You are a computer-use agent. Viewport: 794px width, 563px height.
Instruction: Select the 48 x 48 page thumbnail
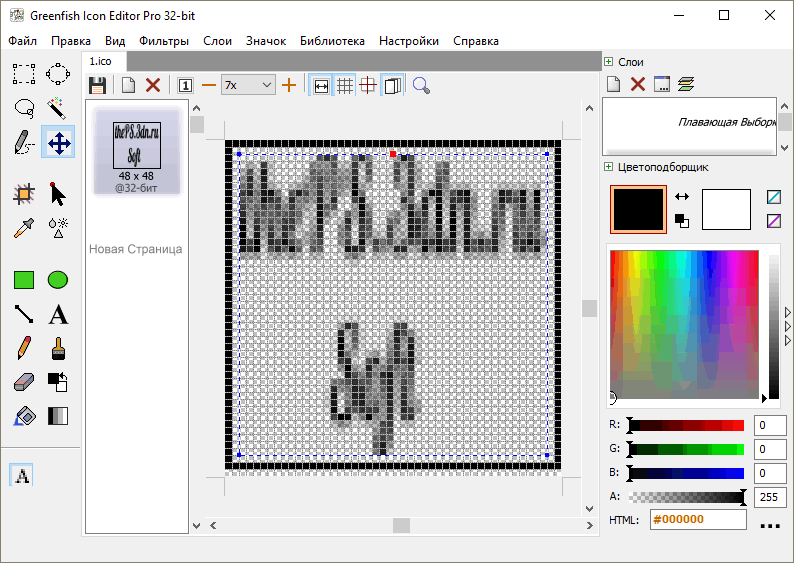pyautogui.click(x=137, y=151)
